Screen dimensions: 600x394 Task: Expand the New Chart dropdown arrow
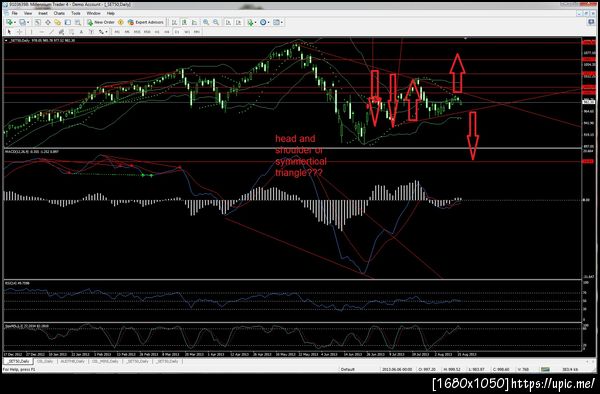15,22
